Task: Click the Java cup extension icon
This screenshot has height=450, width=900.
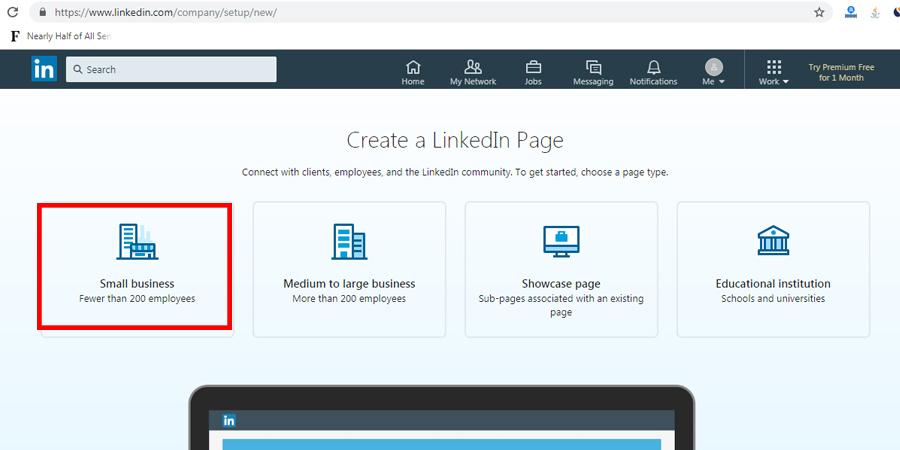Action: click(x=875, y=12)
